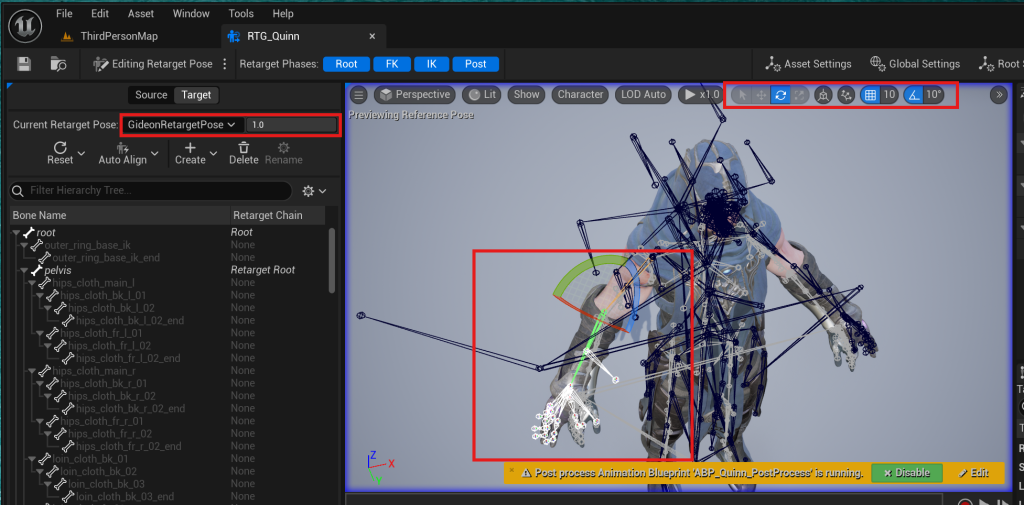This screenshot has width=1024, height=505.
Task: Expand the viewport toolbar overflow chevrons
Action: 999,95
